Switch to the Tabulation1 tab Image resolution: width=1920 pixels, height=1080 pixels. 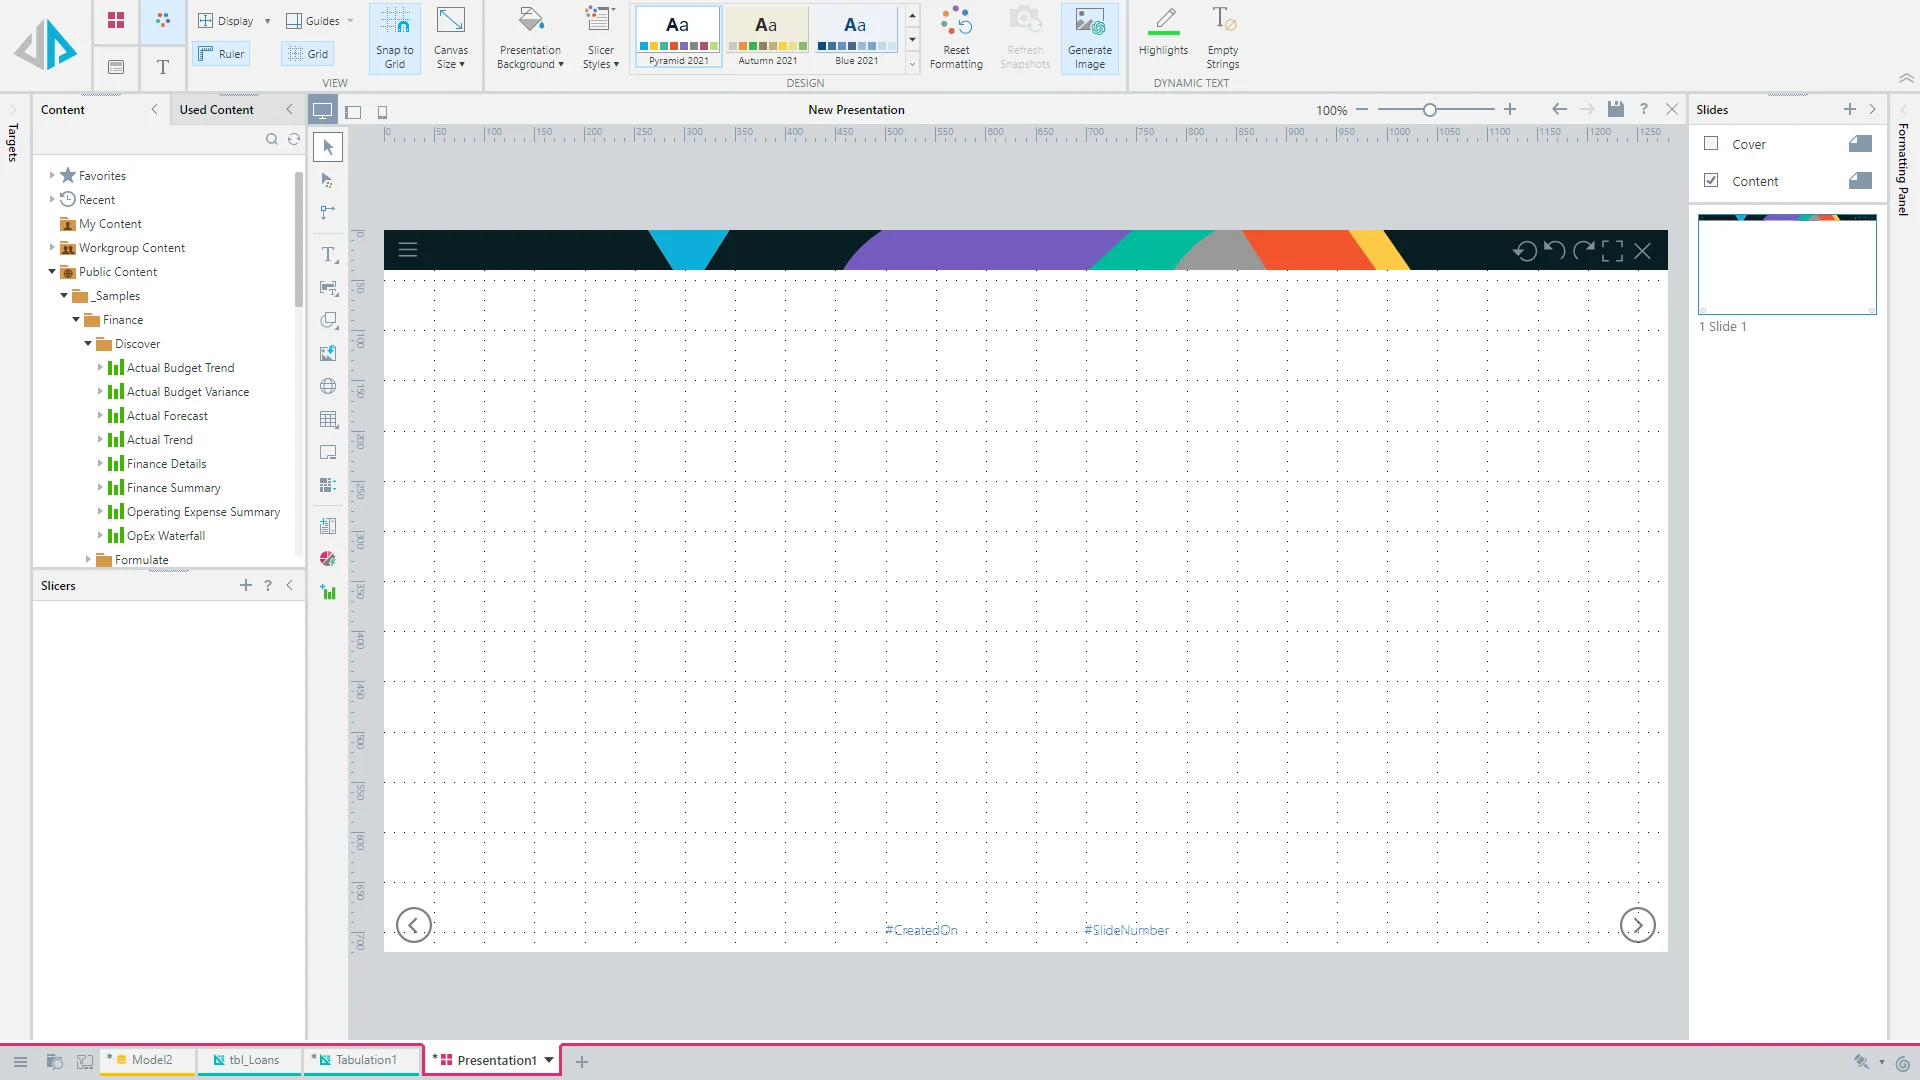pos(364,1060)
